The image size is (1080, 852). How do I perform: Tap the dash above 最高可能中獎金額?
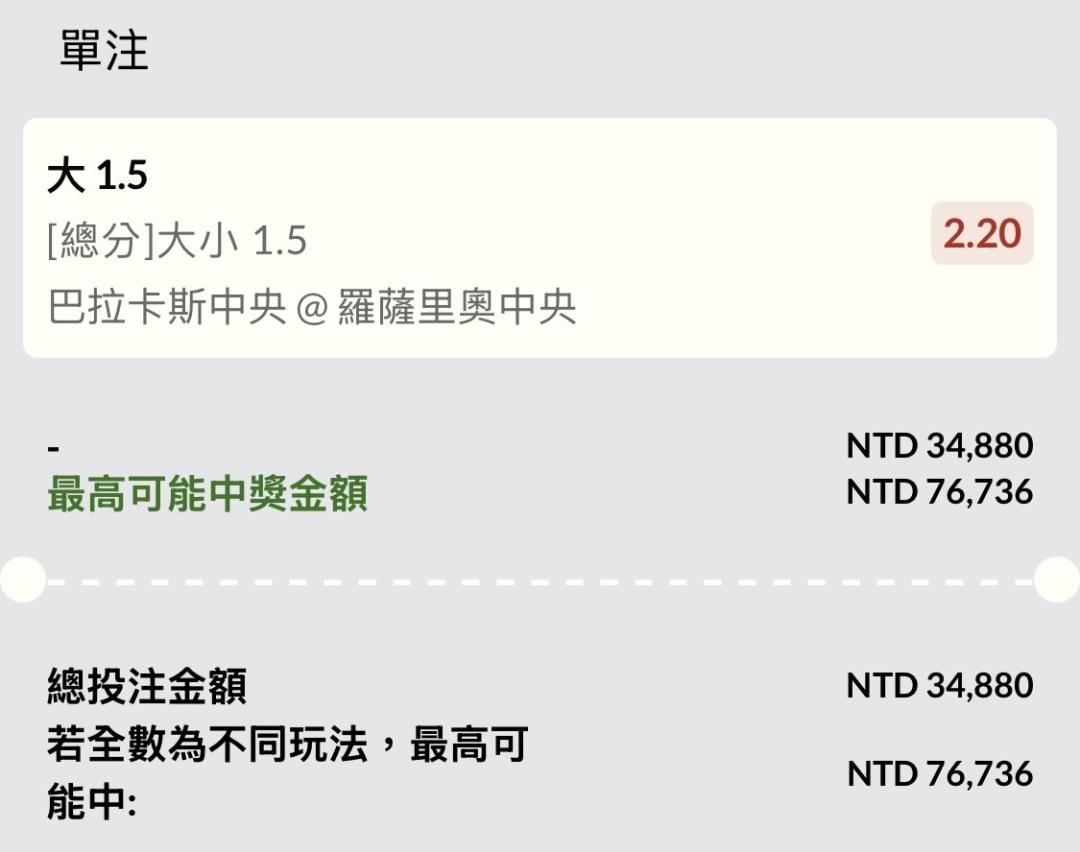[53, 448]
